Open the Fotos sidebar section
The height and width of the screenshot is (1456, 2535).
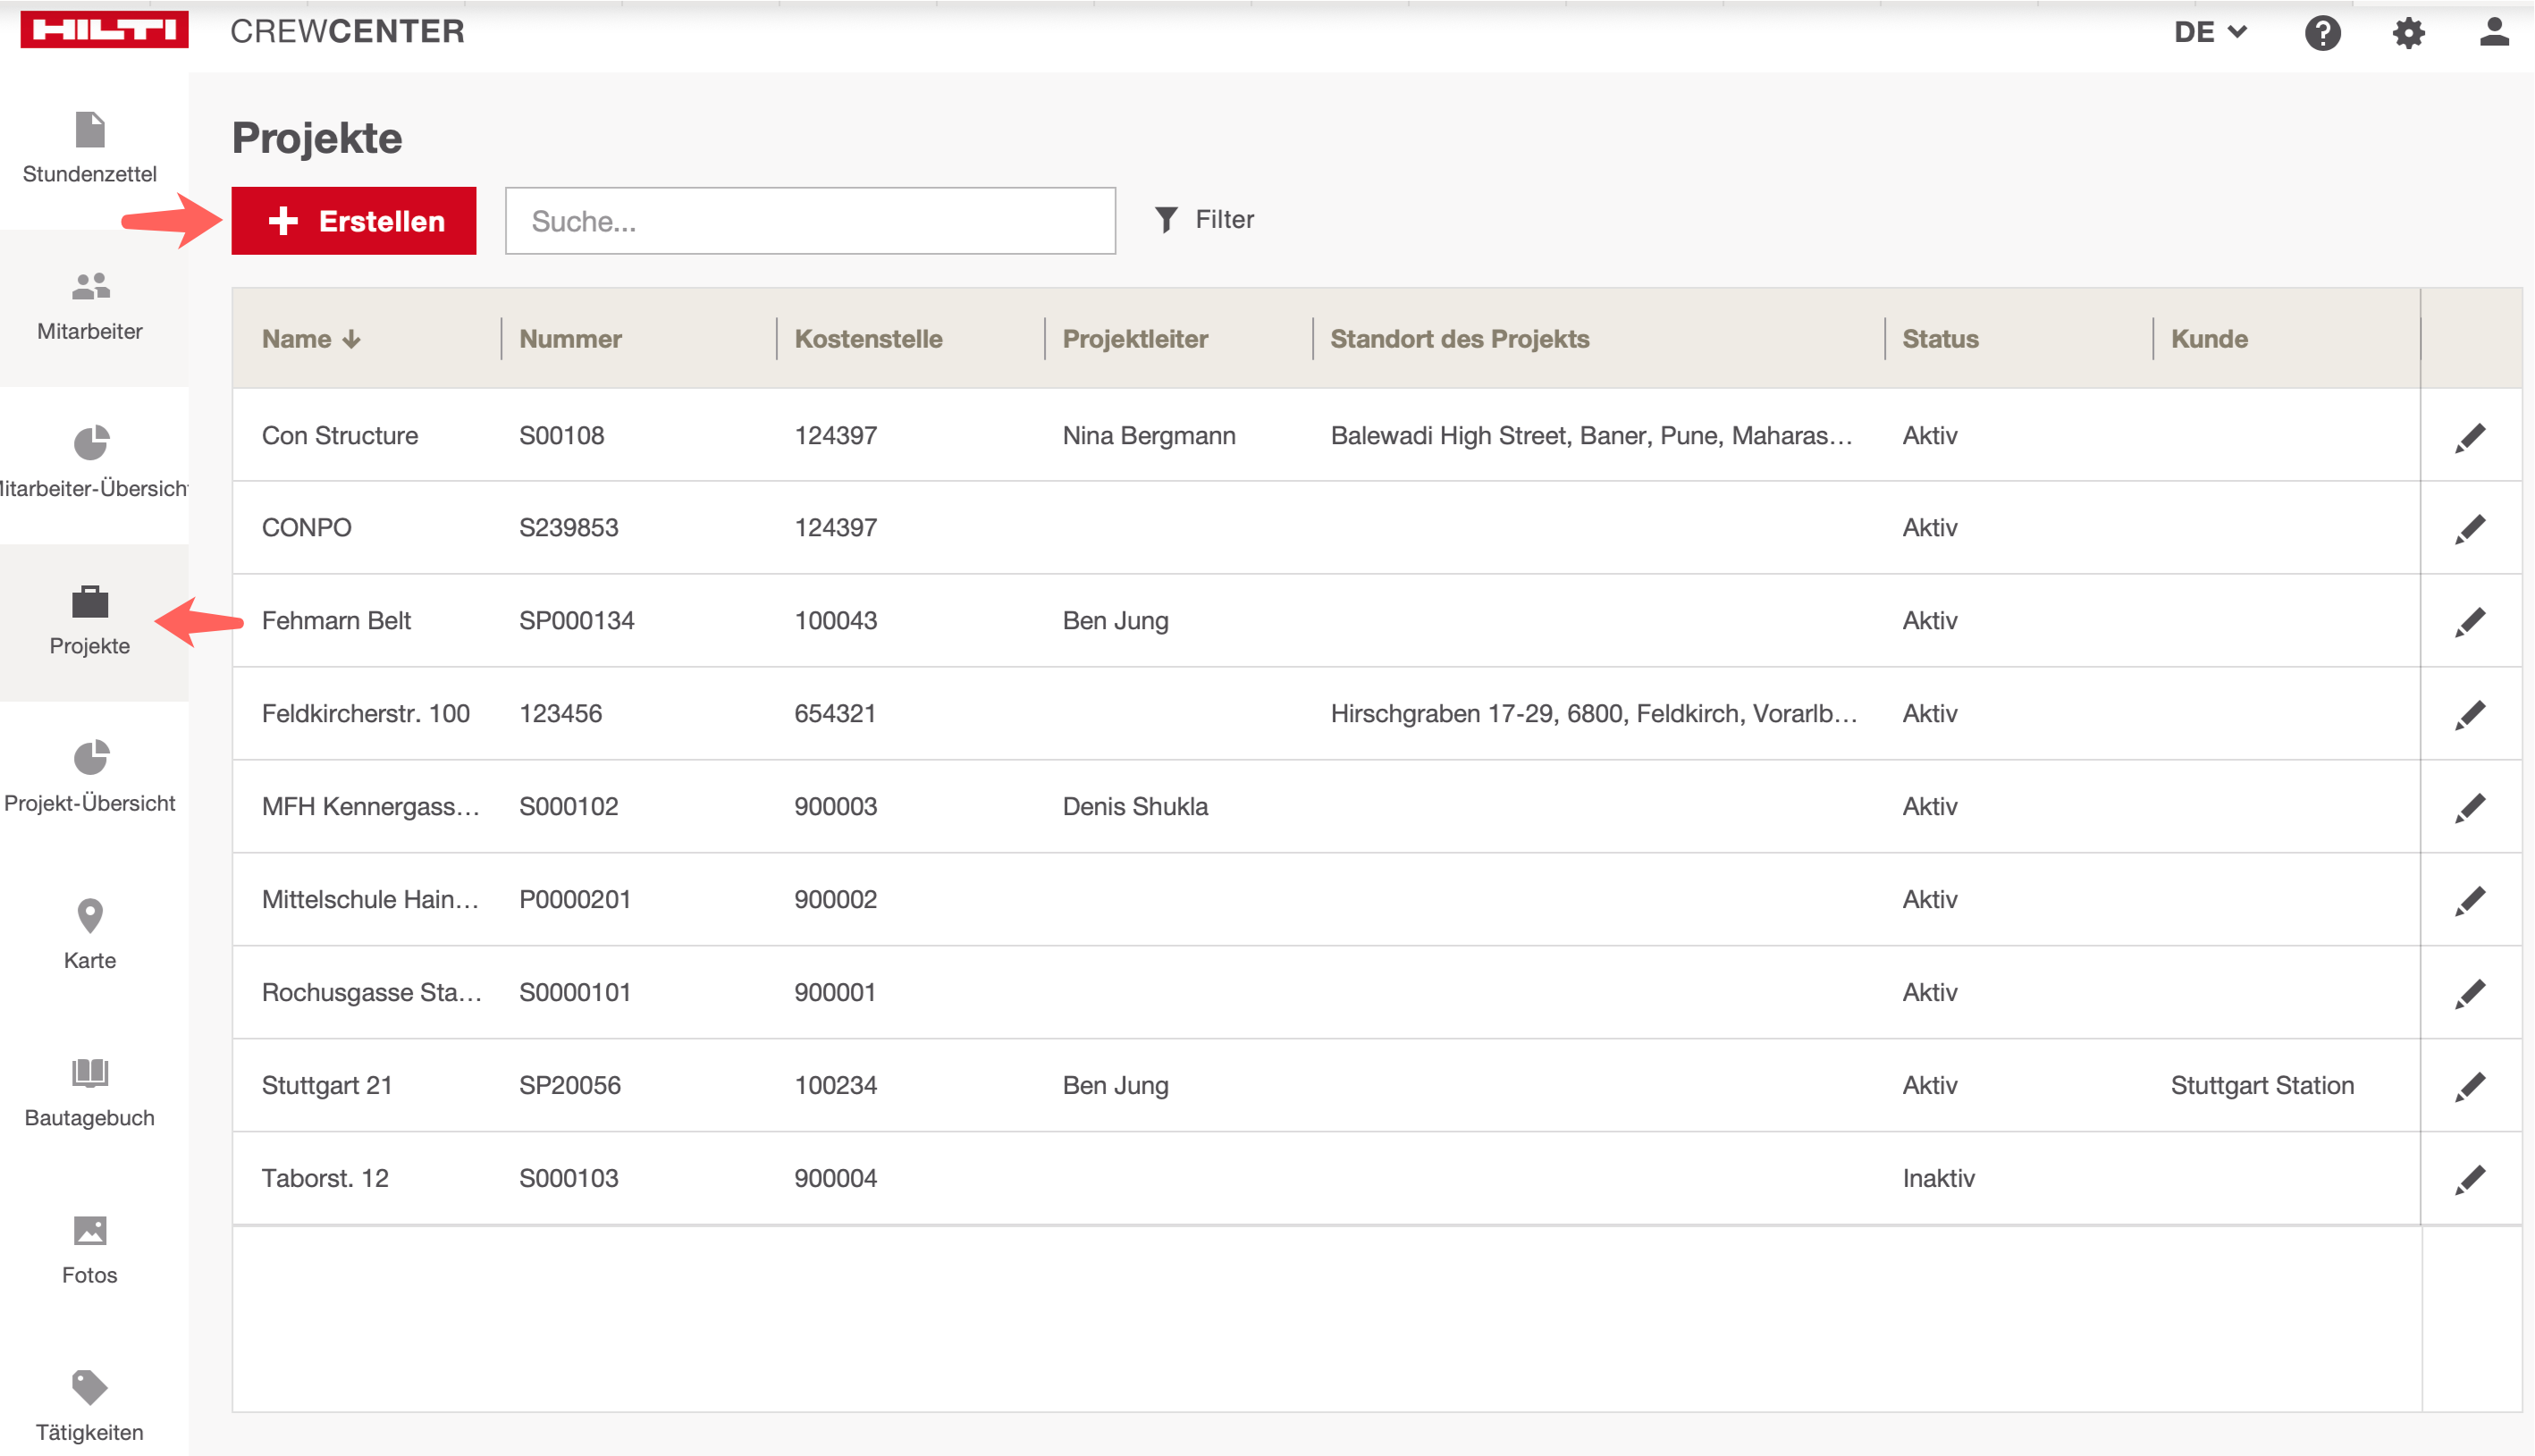tap(90, 1249)
